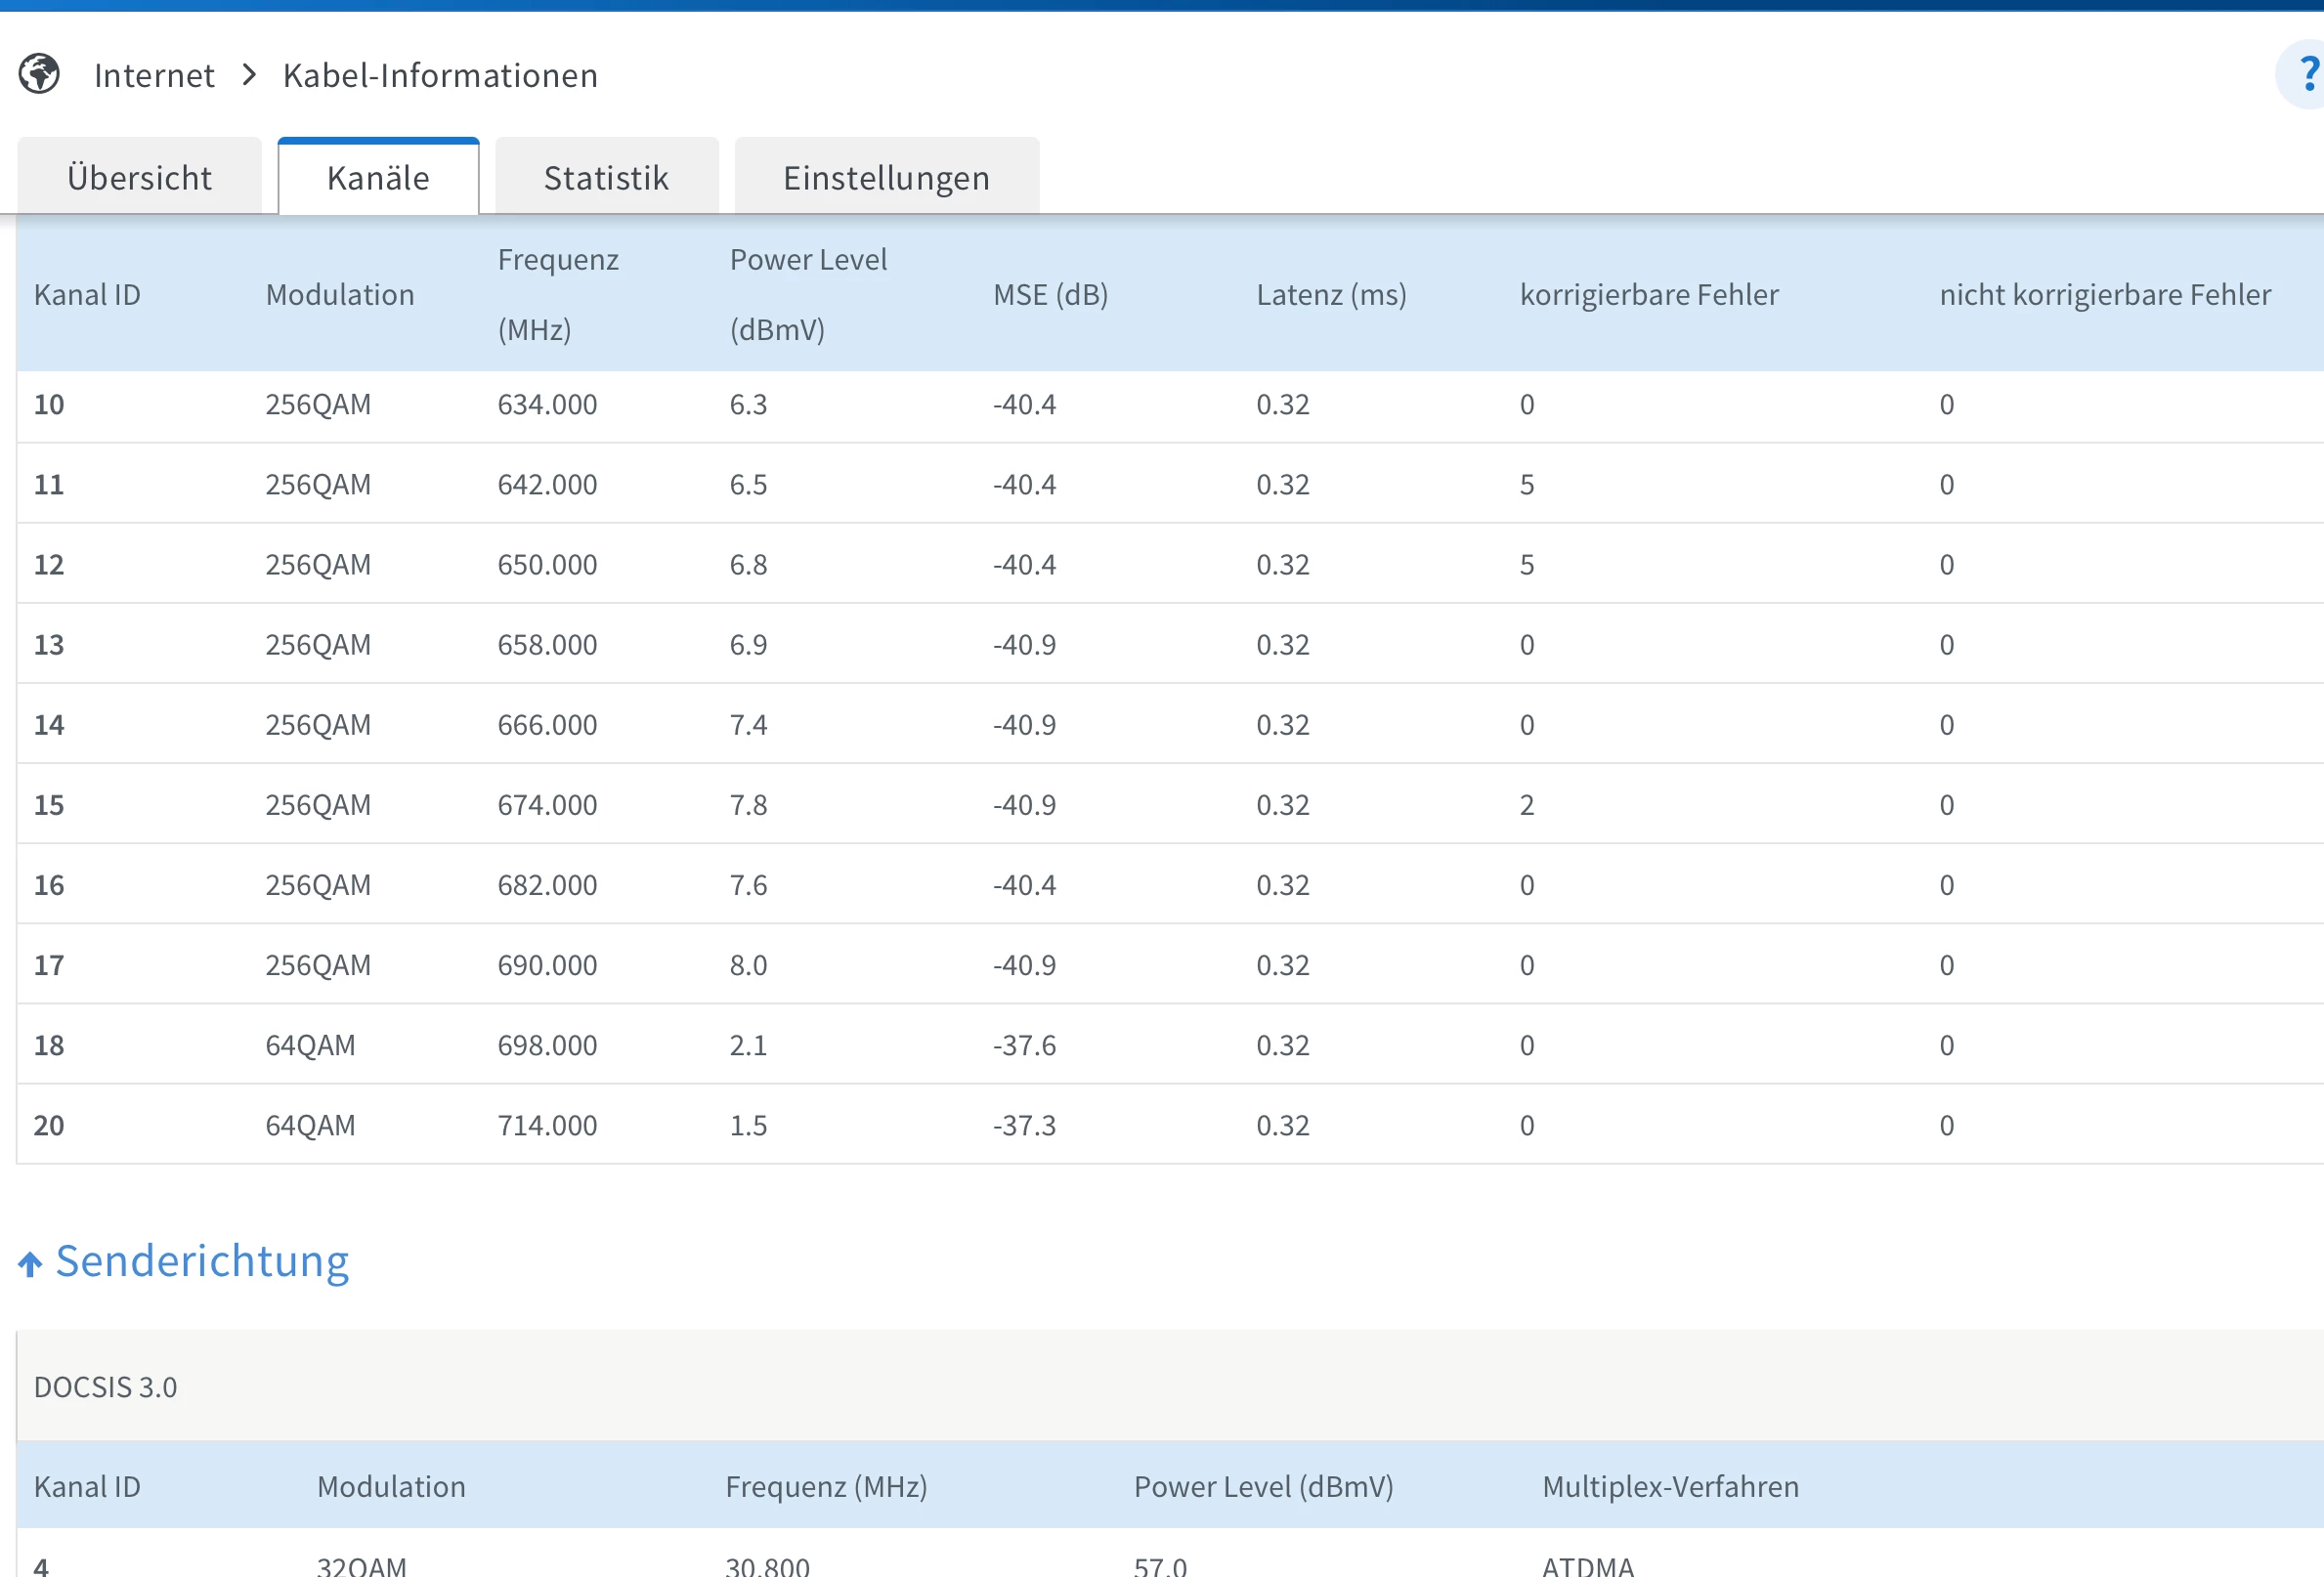Click the Senderichtung up arrow icon
The image size is (2324, 1577).
pos(30,1264)
